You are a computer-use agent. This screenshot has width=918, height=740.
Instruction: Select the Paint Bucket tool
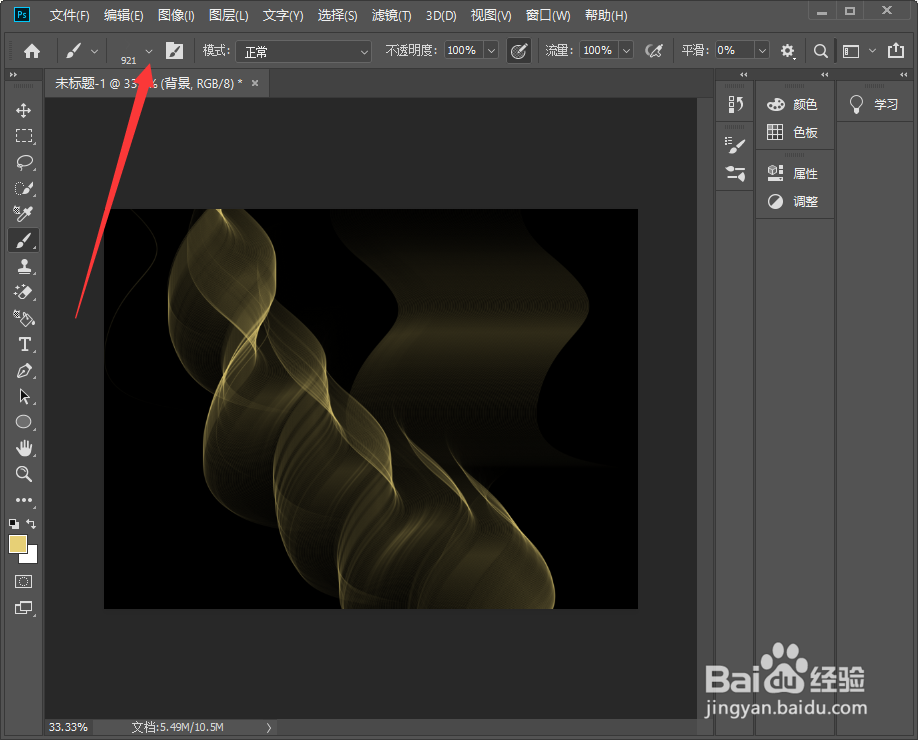[23, 318]
